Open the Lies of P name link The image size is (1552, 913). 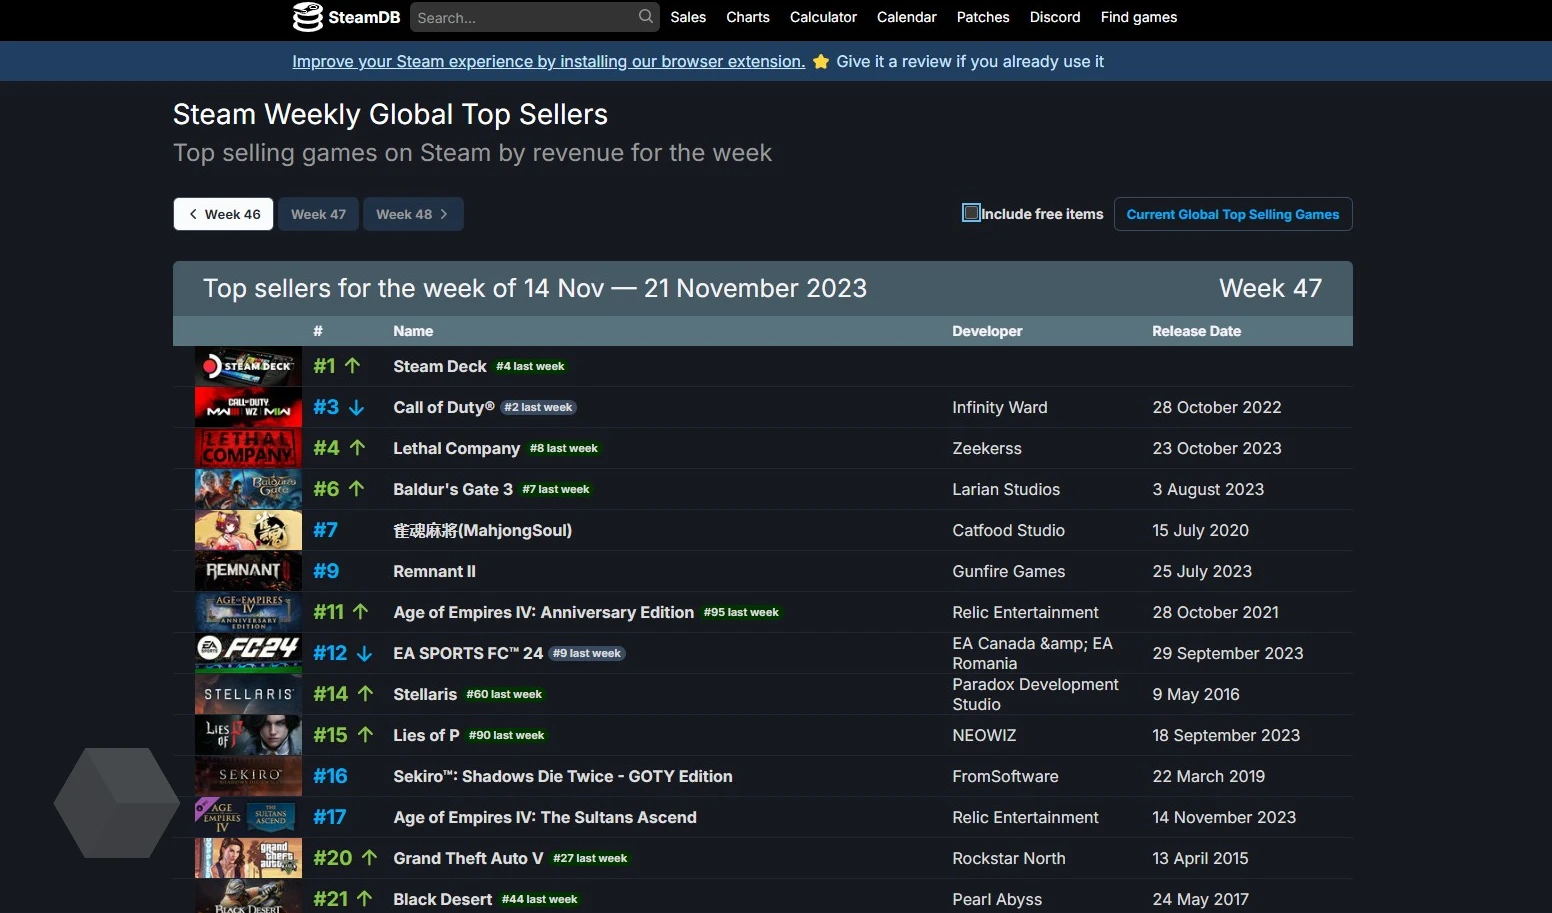coord(427,735)
